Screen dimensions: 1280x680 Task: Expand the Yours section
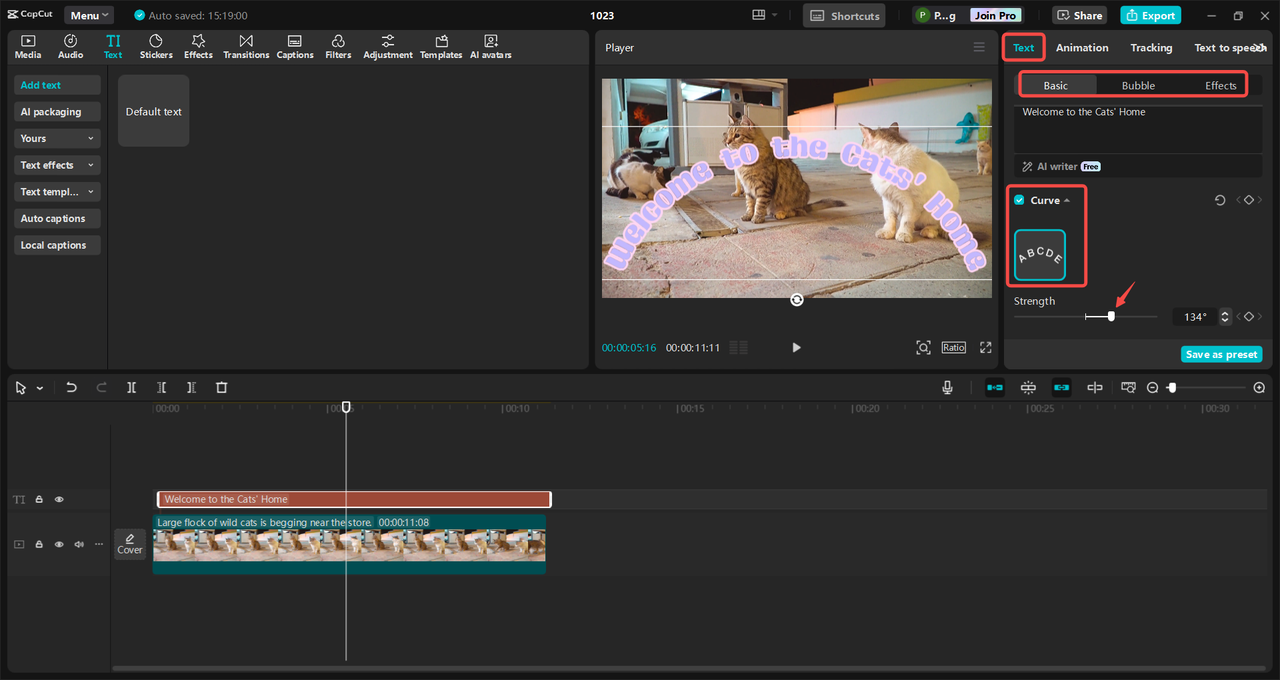57,139
